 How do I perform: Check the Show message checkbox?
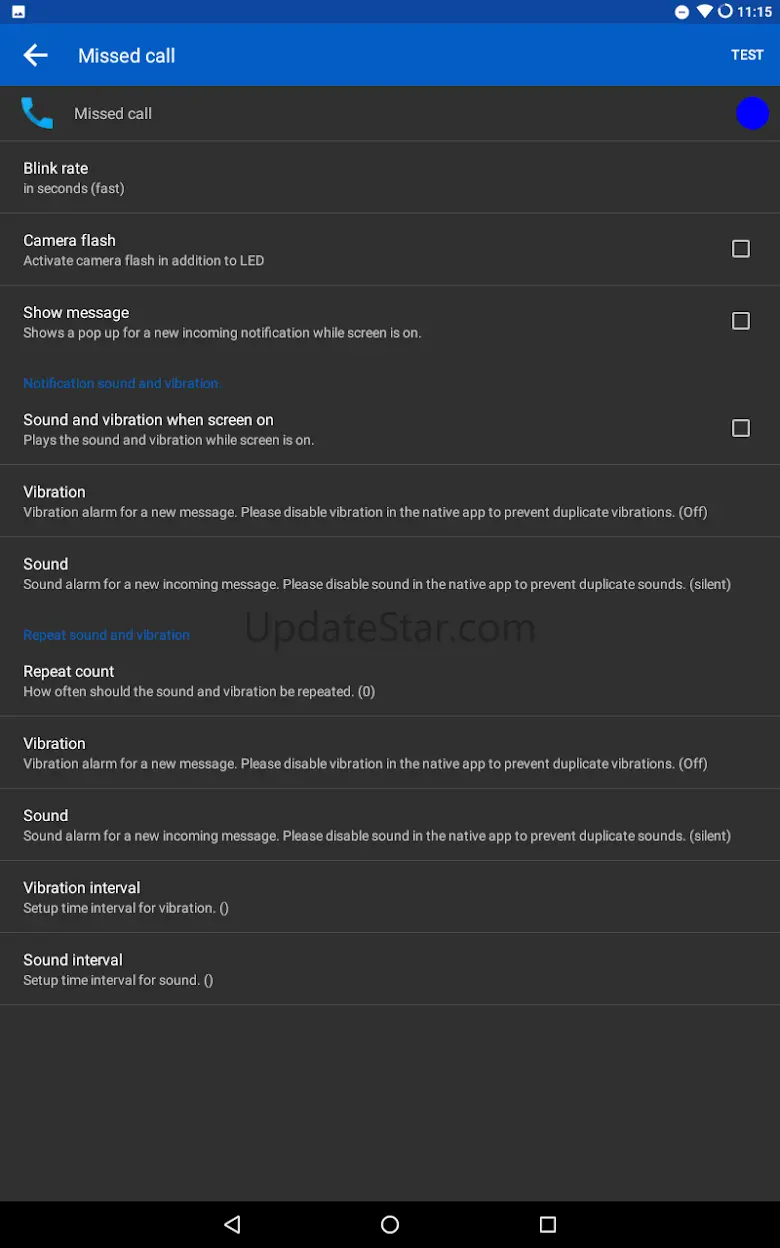pyautogui.click(x=741, y=321)
